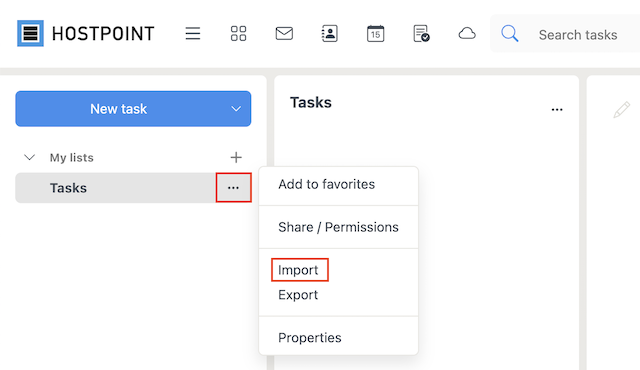The image size is (640, 370).
Task: Expand the New task dropdown arrow
Action: click(x=236, y=109)
